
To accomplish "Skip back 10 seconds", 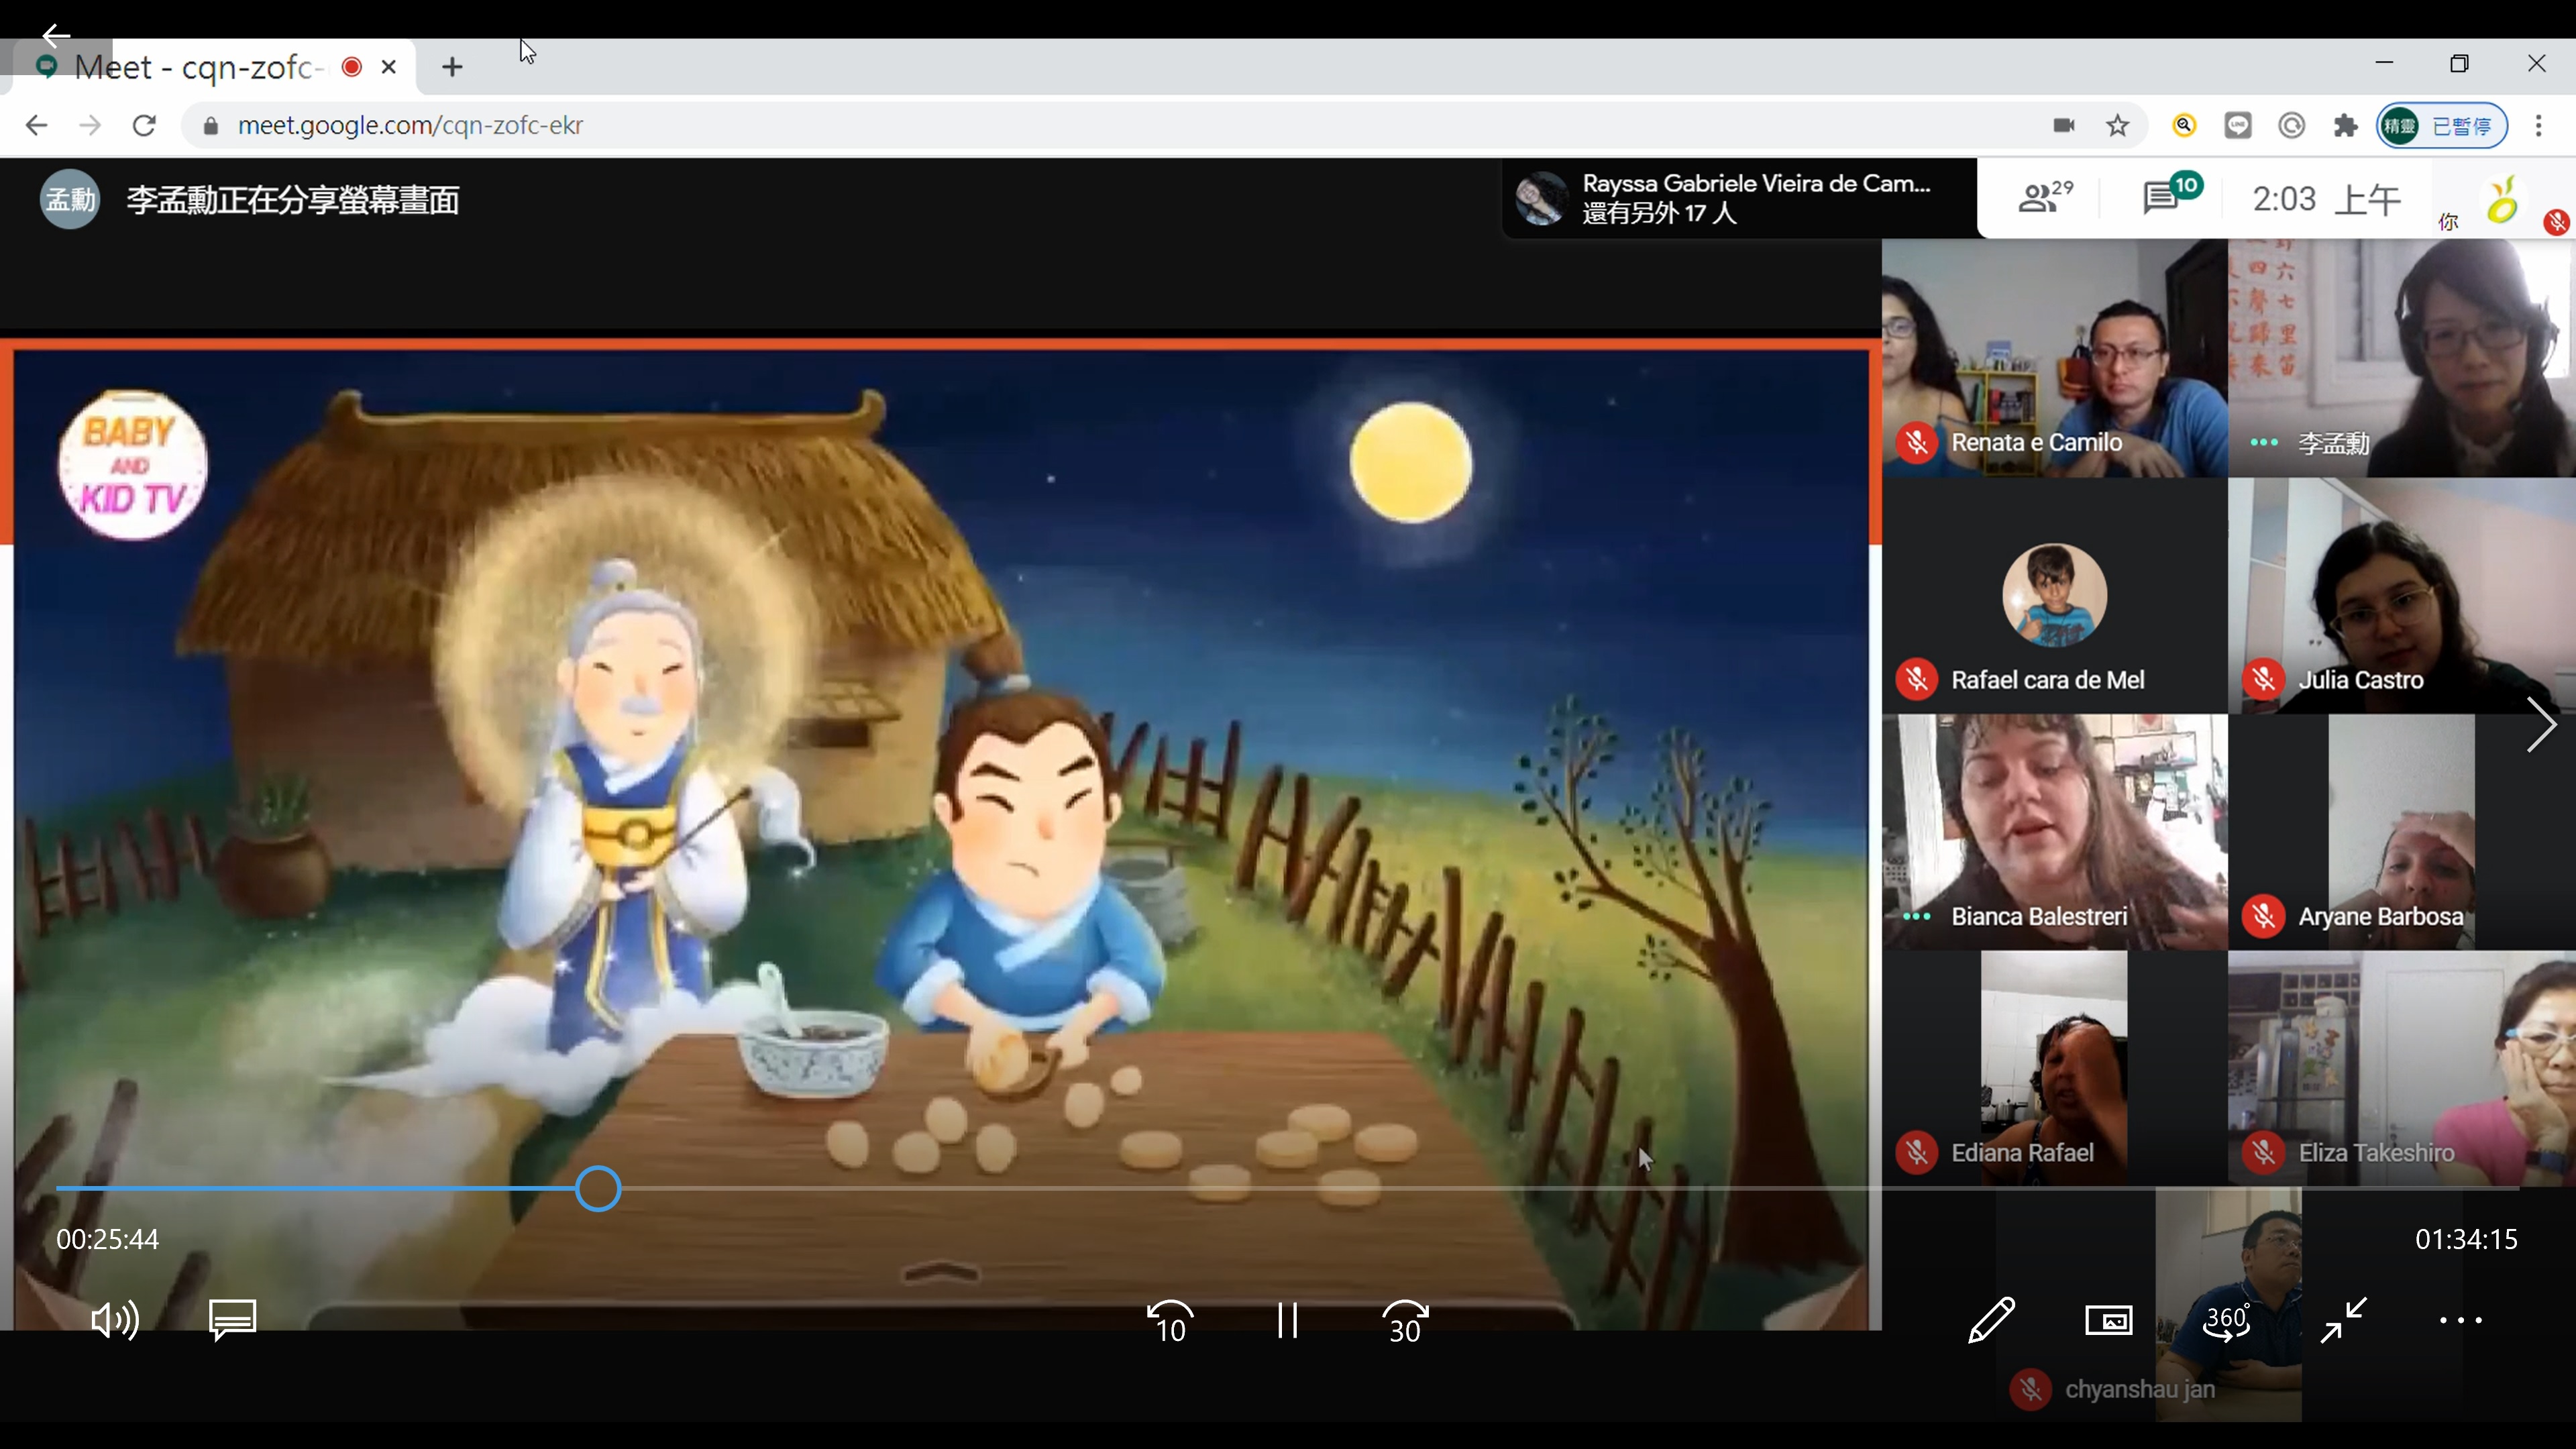I will tap(1170, 1321).
